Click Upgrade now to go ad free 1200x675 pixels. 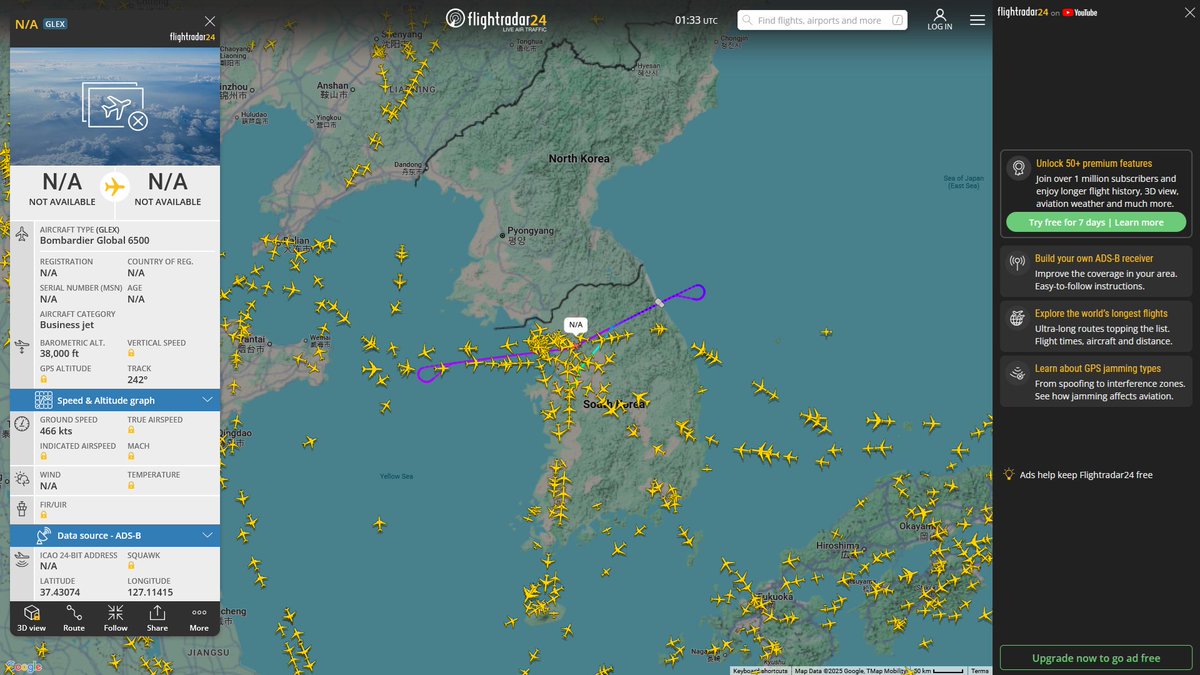pyautogui.click(x=1096, y=658)
